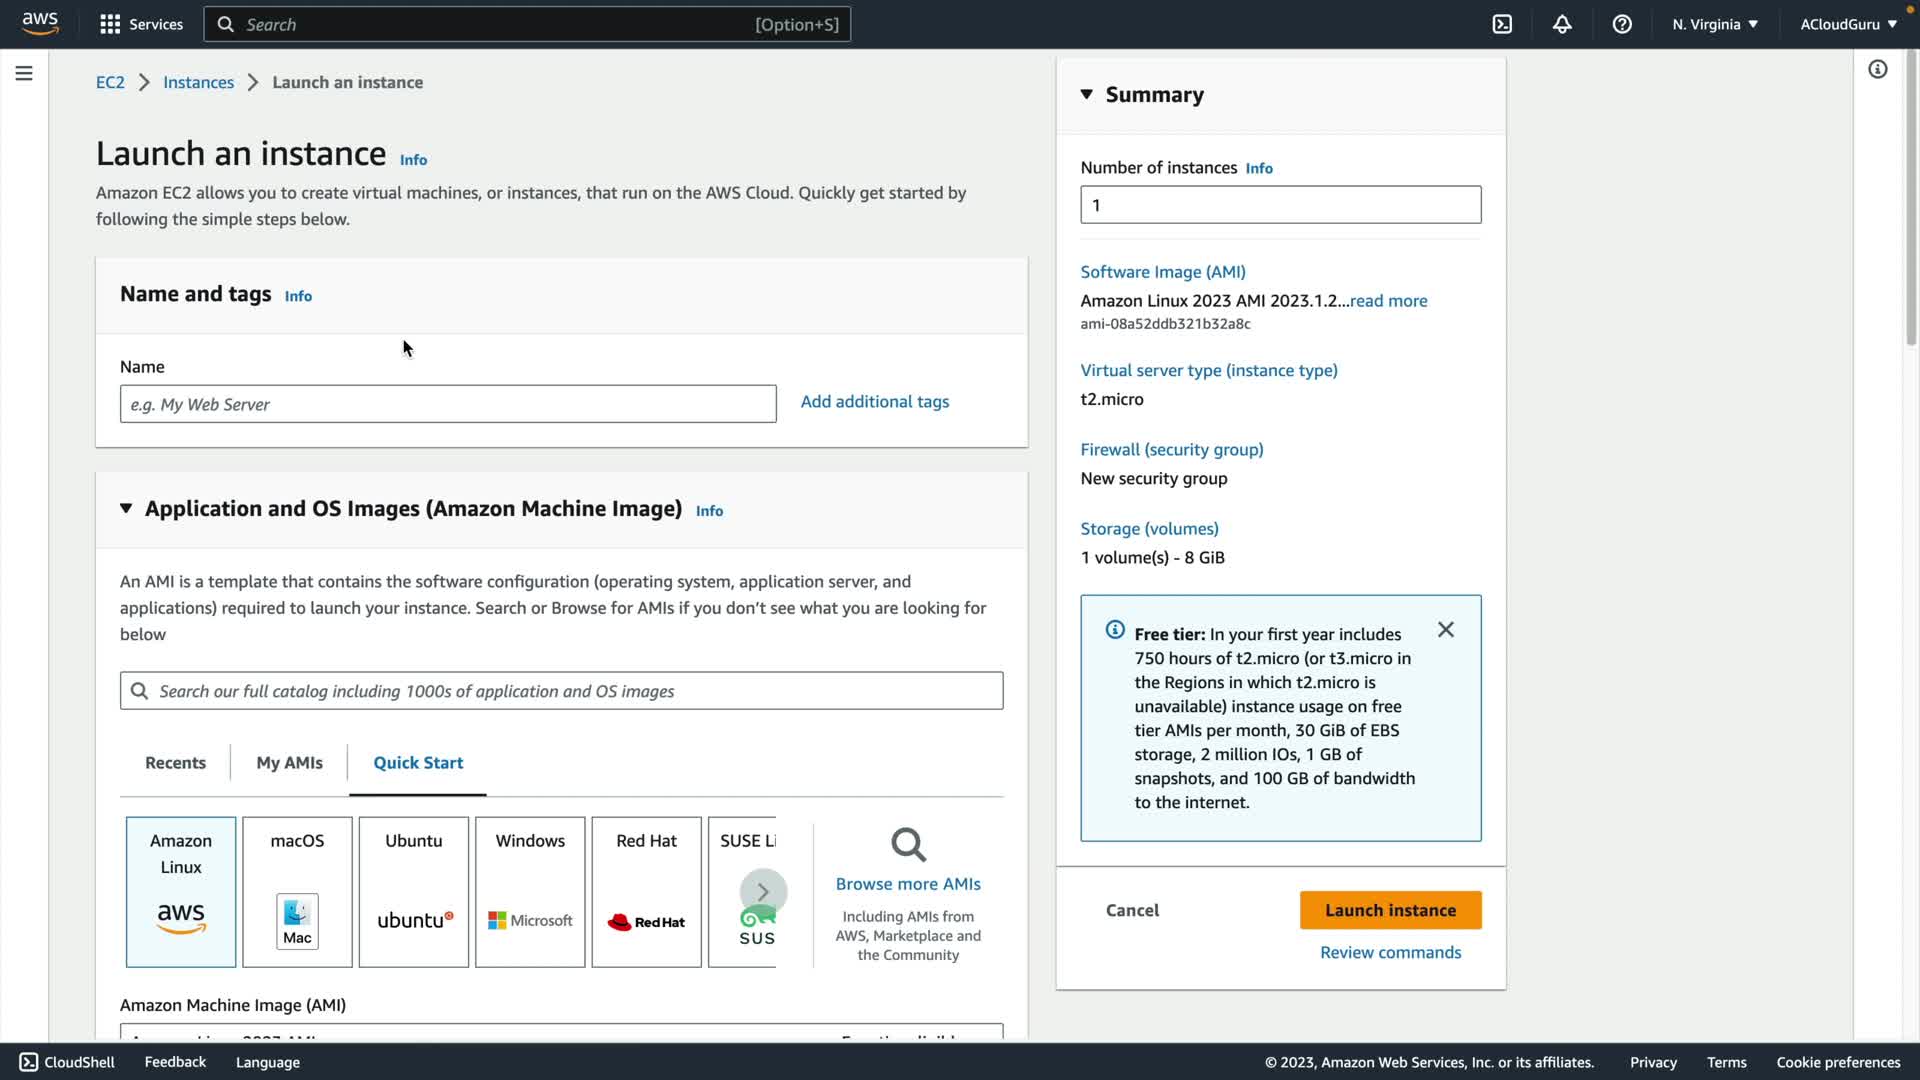The height and width of the screenshot is (1080, 1920).
Task: Switch to the Recents tab
Action: tap(175, 762)
